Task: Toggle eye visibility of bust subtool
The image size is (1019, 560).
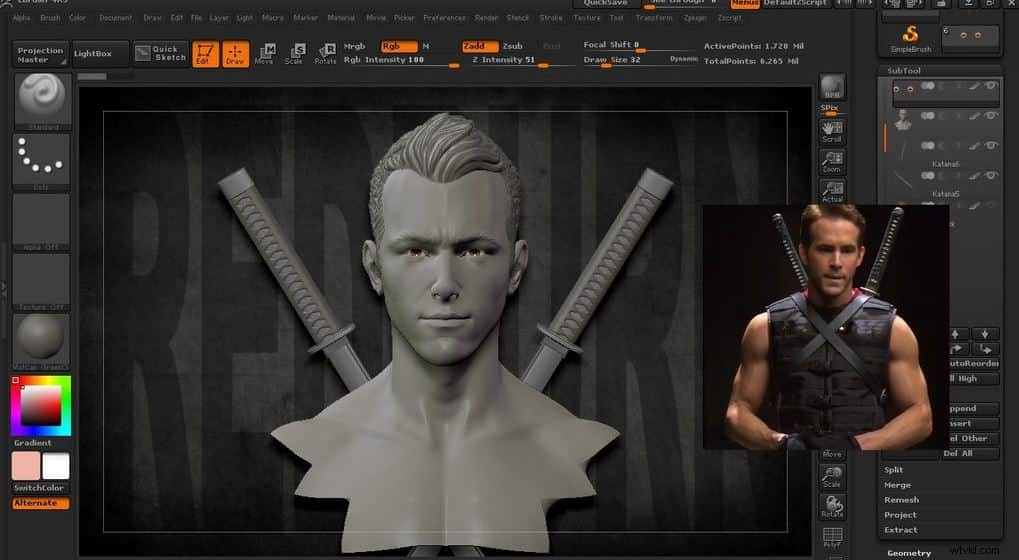Action: click(991, 116)
